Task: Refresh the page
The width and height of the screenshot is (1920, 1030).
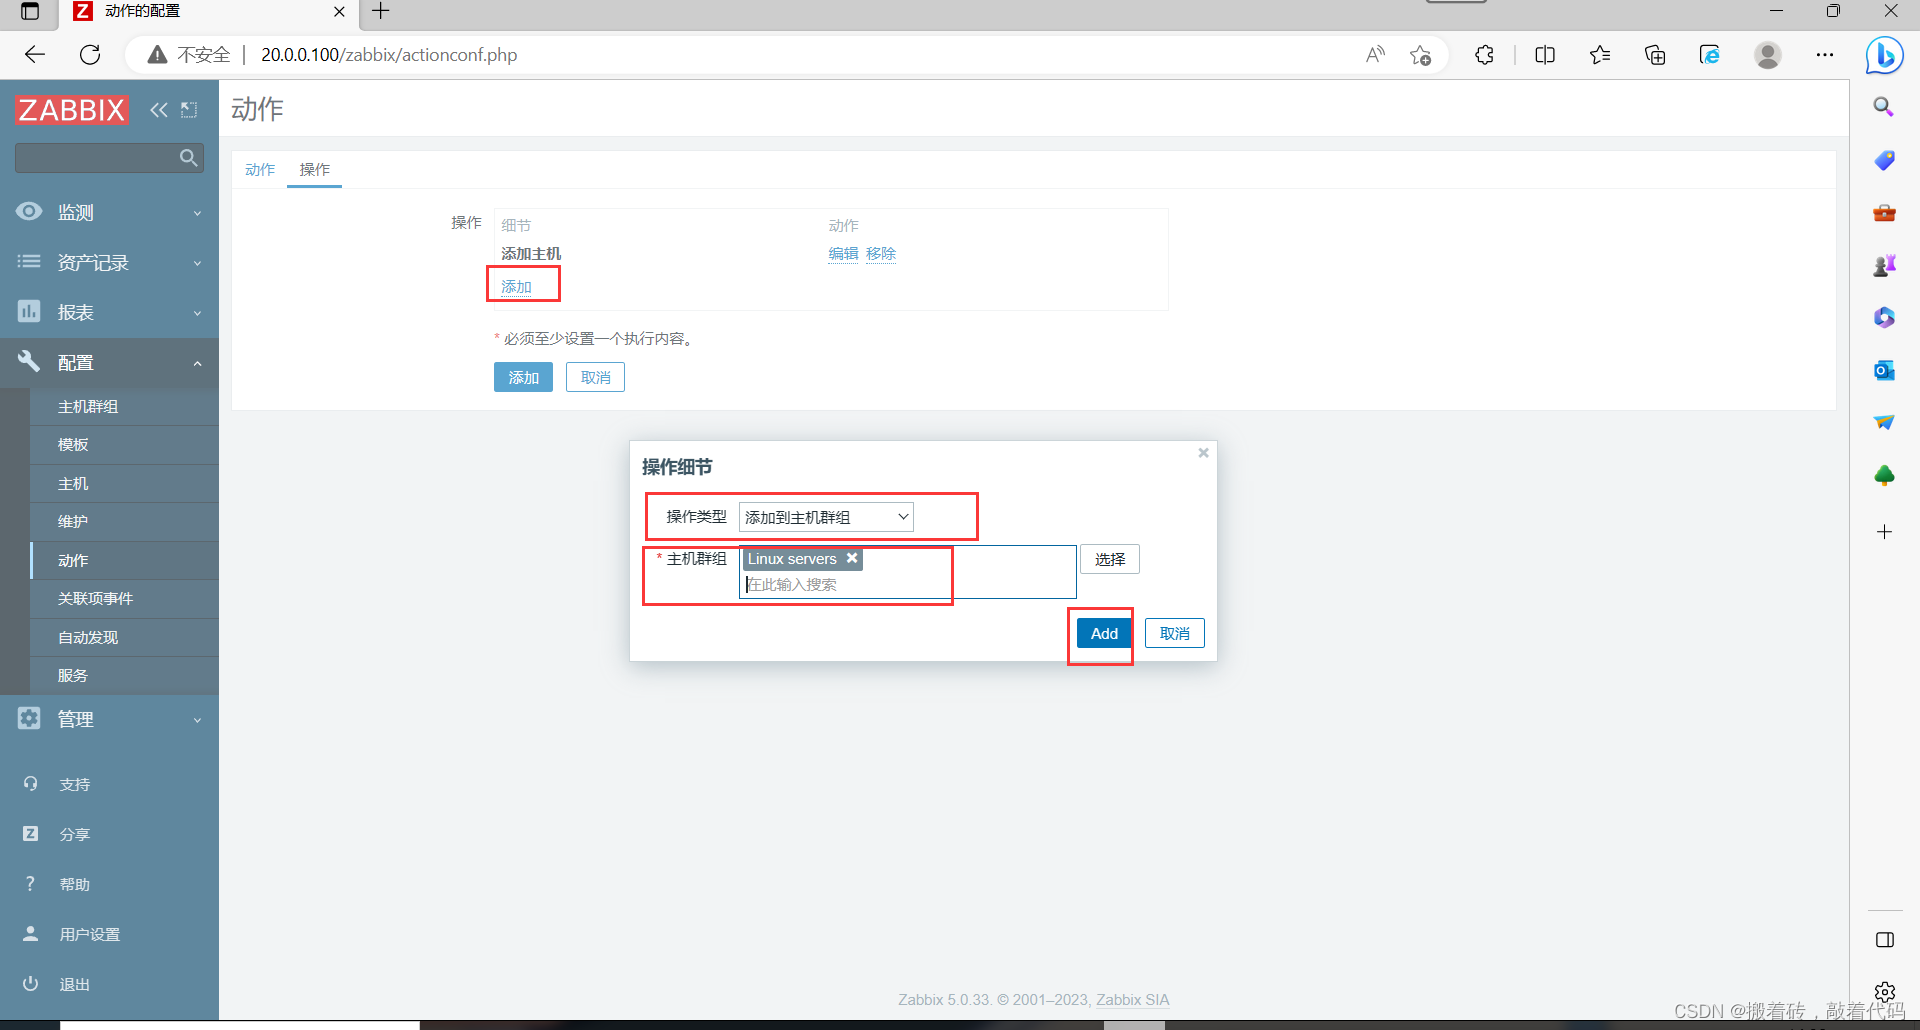Action: click(x=90, y=55)
